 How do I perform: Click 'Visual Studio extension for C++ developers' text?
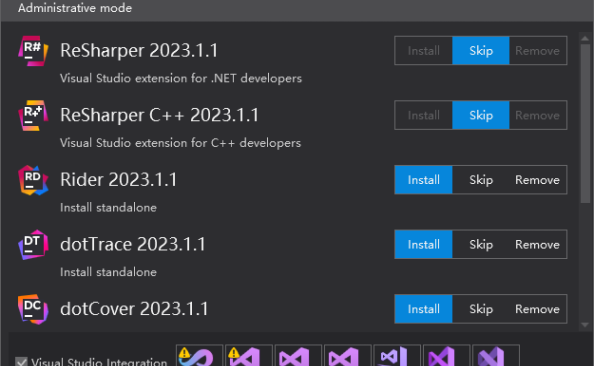coord(181,143)
